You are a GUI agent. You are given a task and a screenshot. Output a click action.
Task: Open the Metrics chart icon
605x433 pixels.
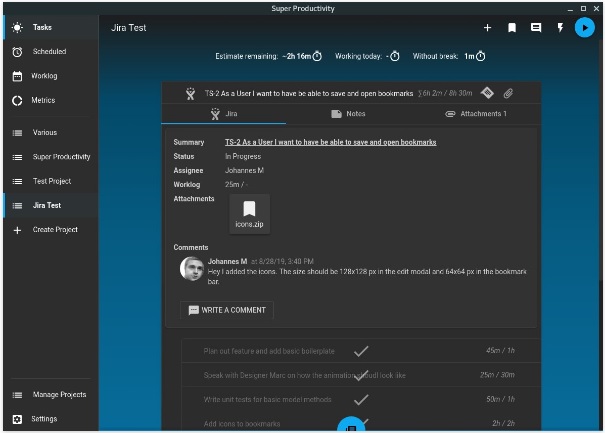pyautogui.click(x=17, y=100)
